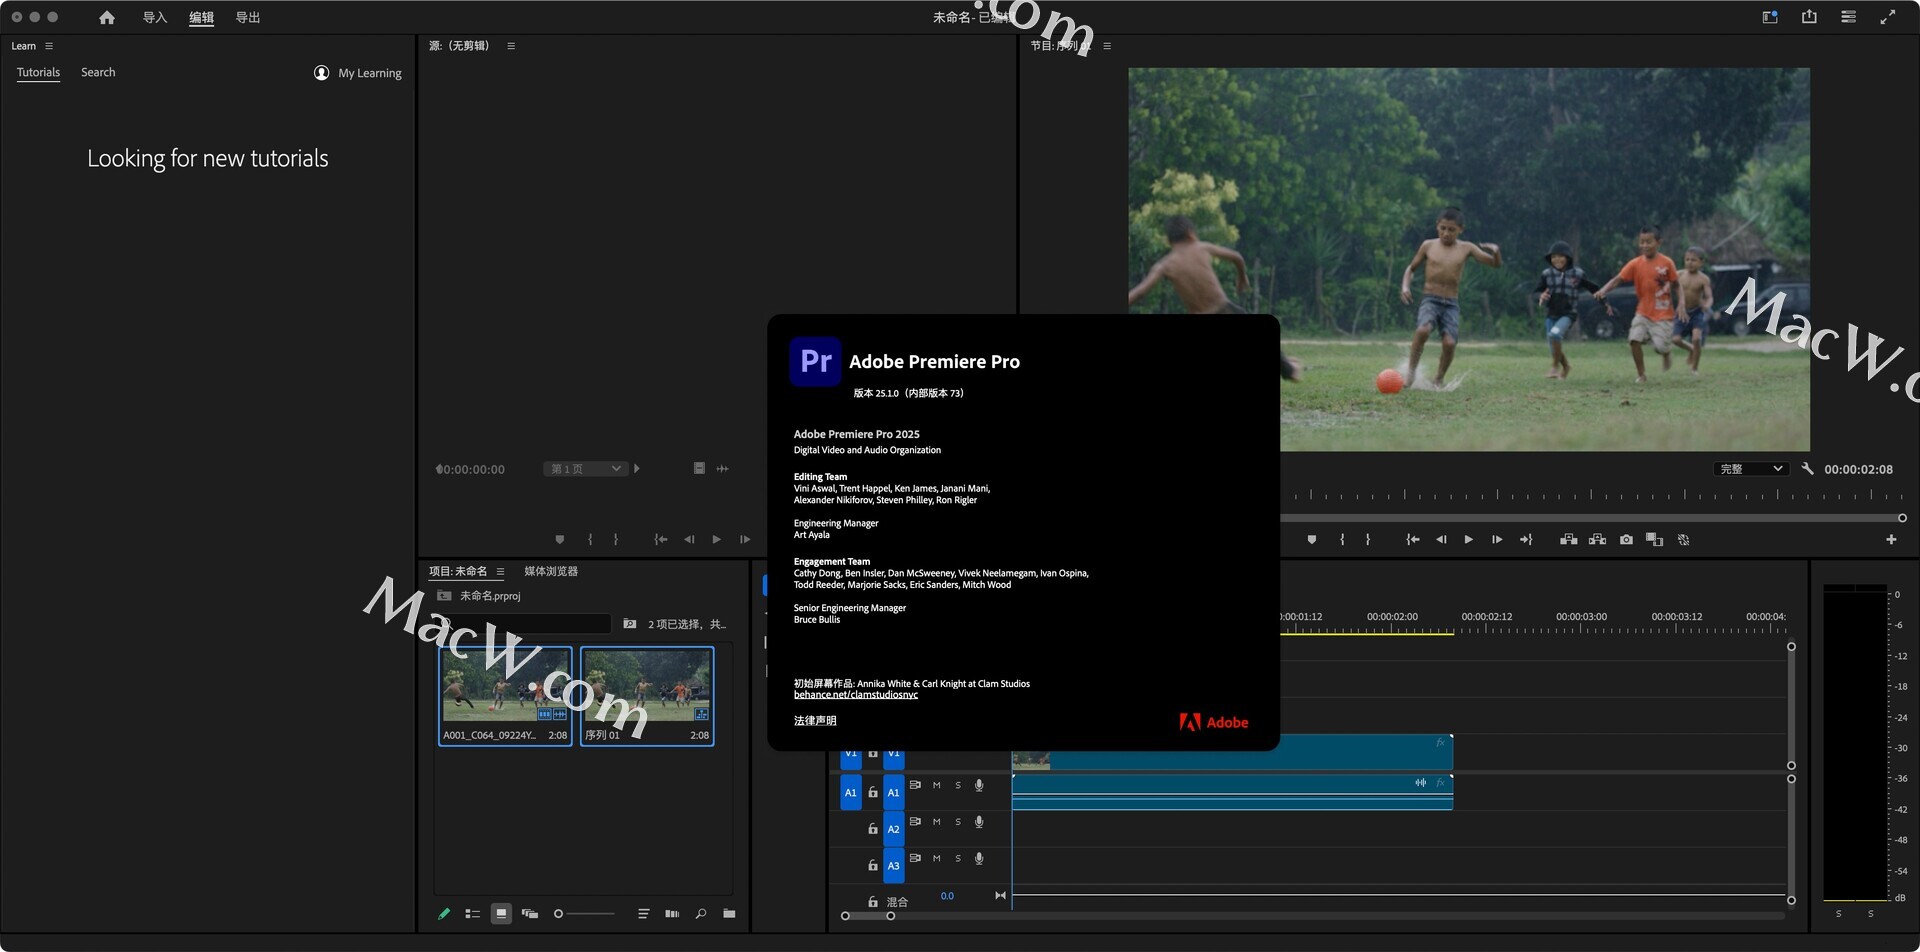Export frame with camera icon

click(x=1627, y=539)
